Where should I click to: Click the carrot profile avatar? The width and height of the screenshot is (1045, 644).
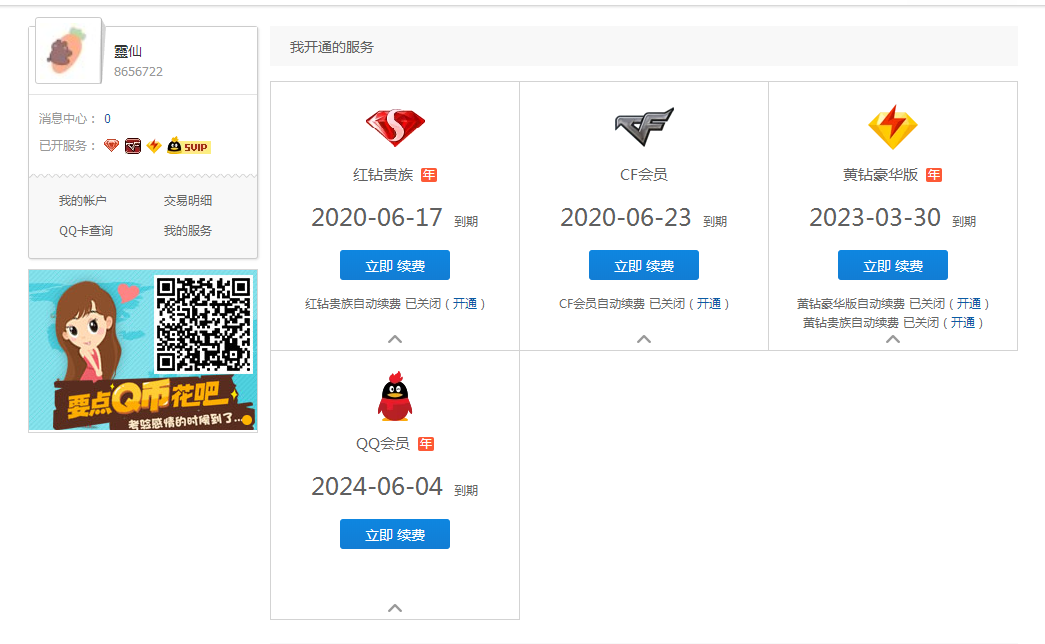click(x=68, y=51)
